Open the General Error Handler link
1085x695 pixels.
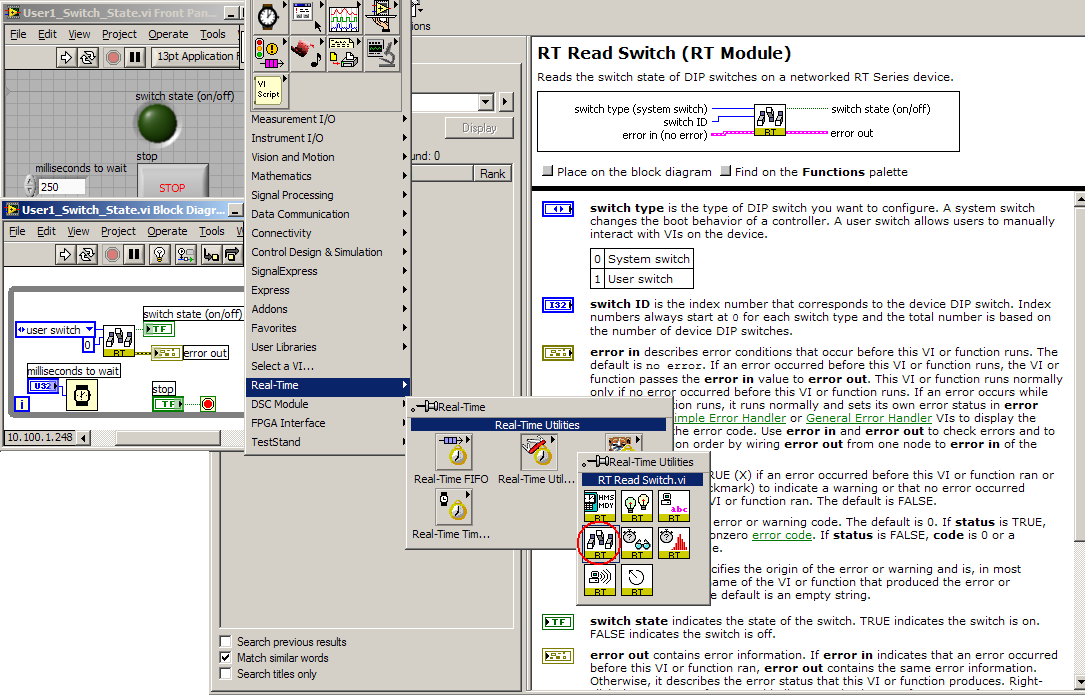868,418
